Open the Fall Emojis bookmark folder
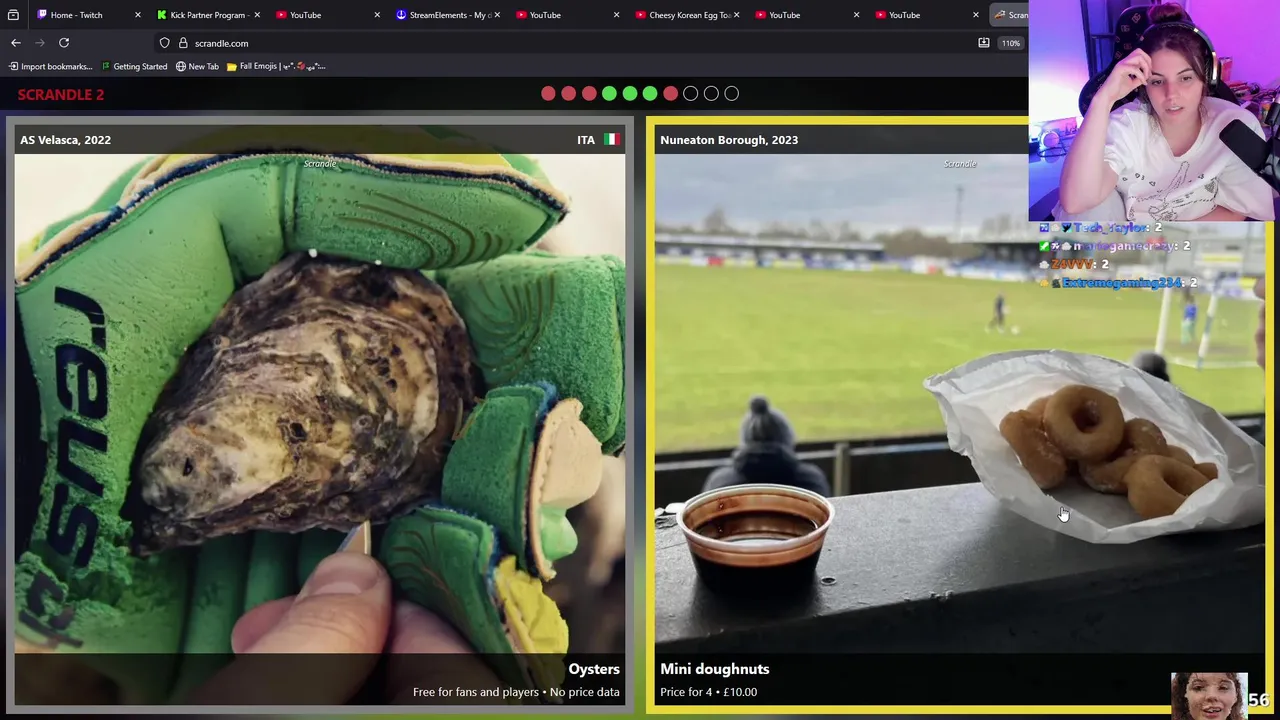 pos(276,66)
